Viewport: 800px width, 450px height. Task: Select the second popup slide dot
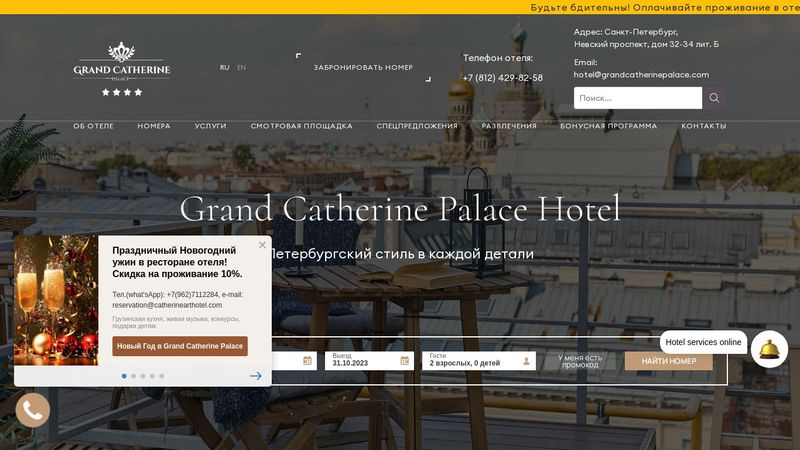pyautogui.click(x=134, y=376)
